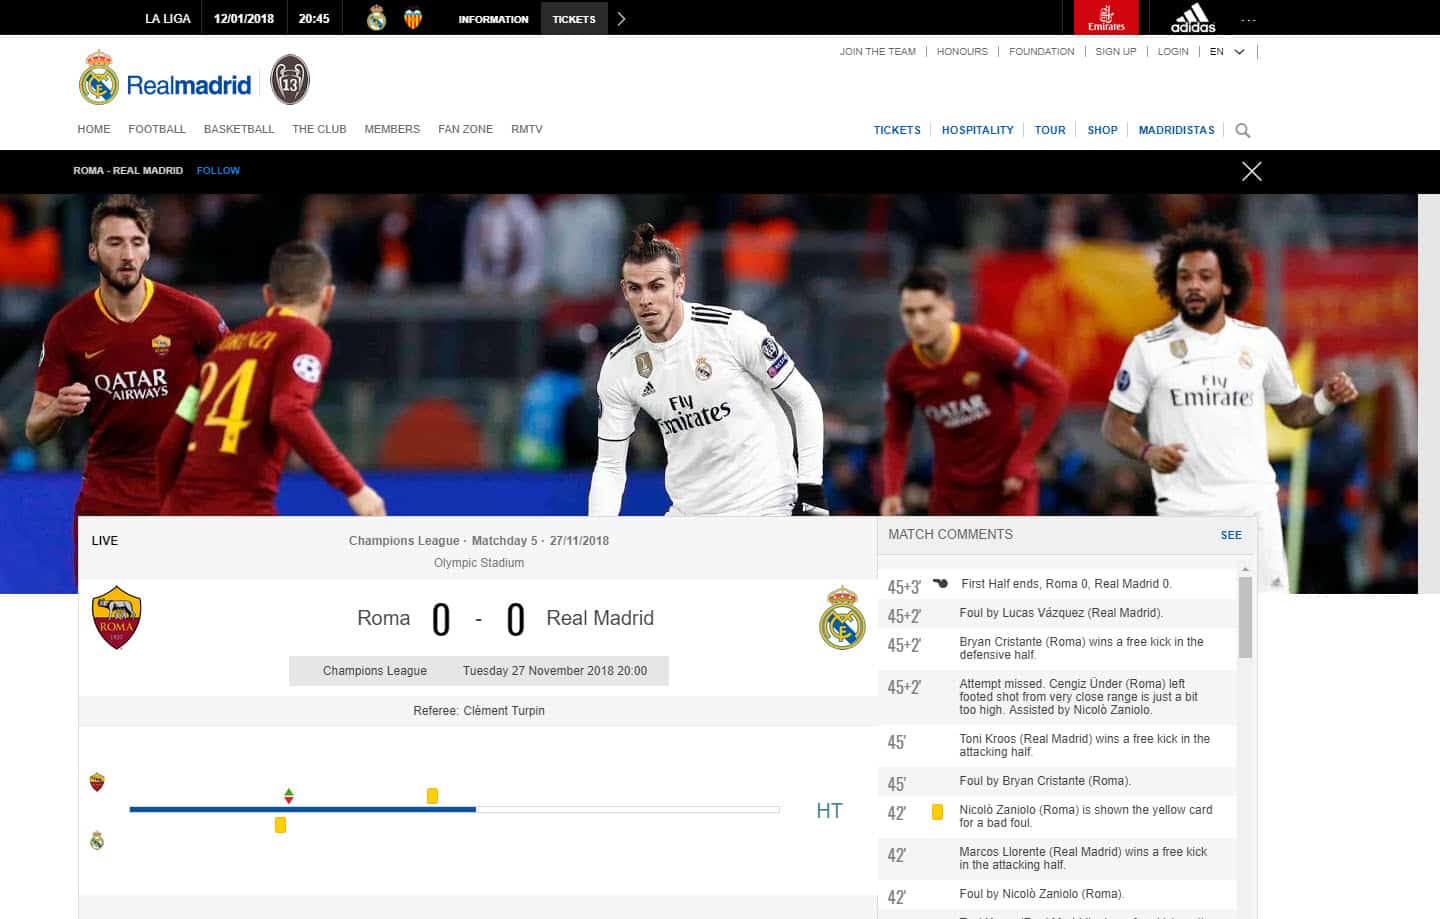Open the RMTV menu item
This screenshot has height=919, width=1440.
tap(527, 129)
